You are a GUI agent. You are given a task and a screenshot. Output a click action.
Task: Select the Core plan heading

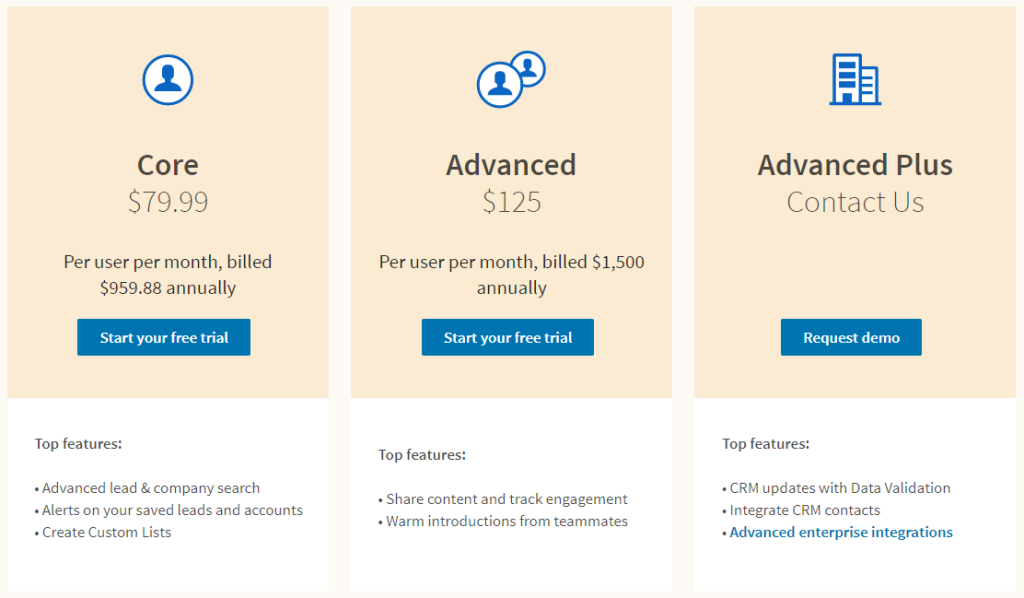167,164
